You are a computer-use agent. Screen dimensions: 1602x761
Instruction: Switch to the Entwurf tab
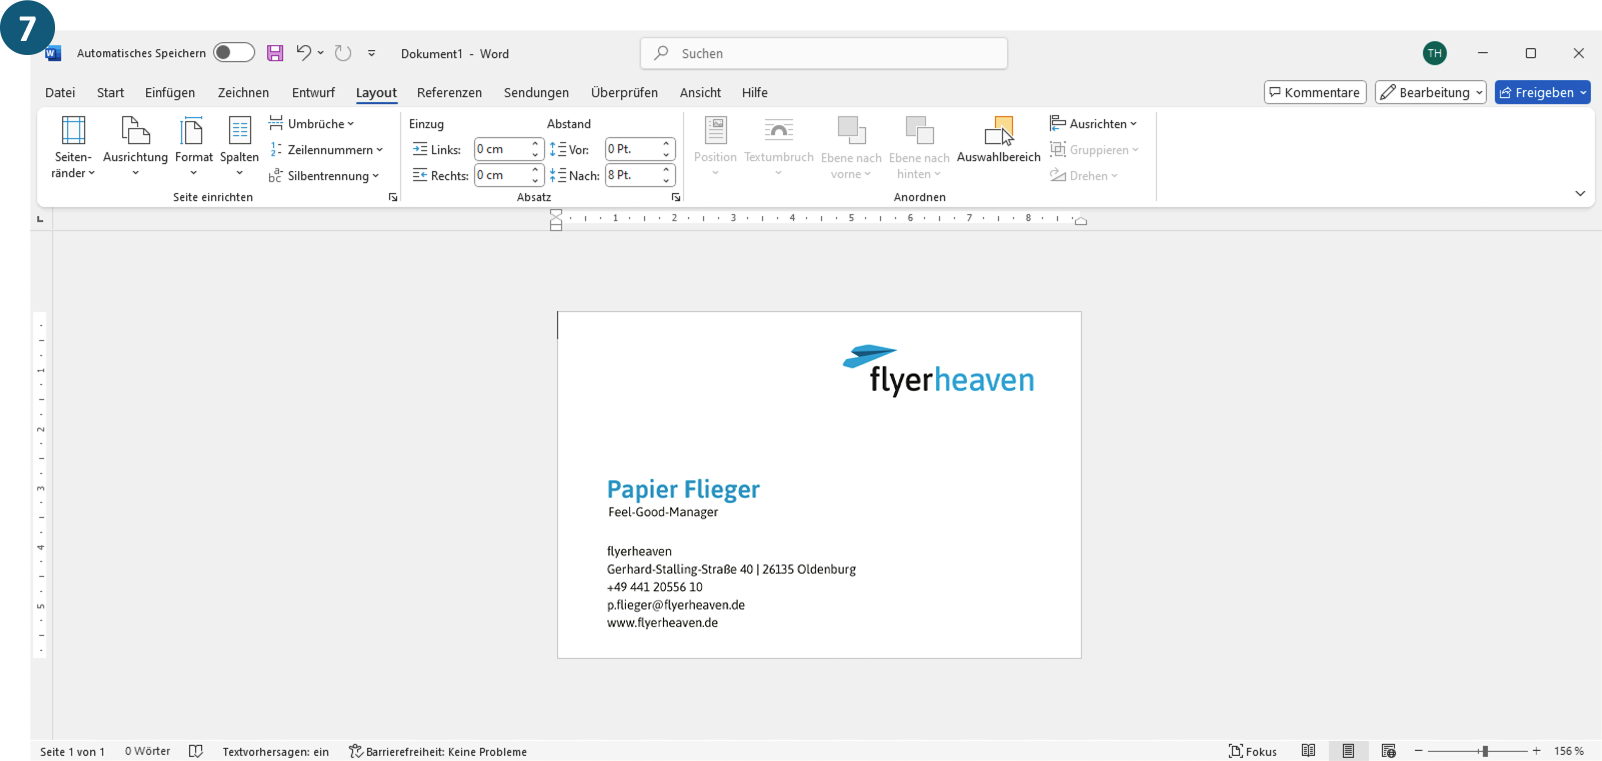tap(313, 93)
